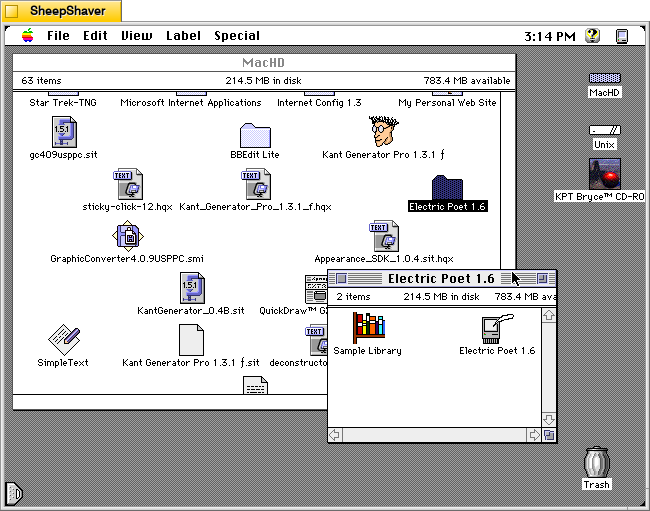This screenshot has width=650, height=511.
Task: Open the File menu
Action: 58,36
